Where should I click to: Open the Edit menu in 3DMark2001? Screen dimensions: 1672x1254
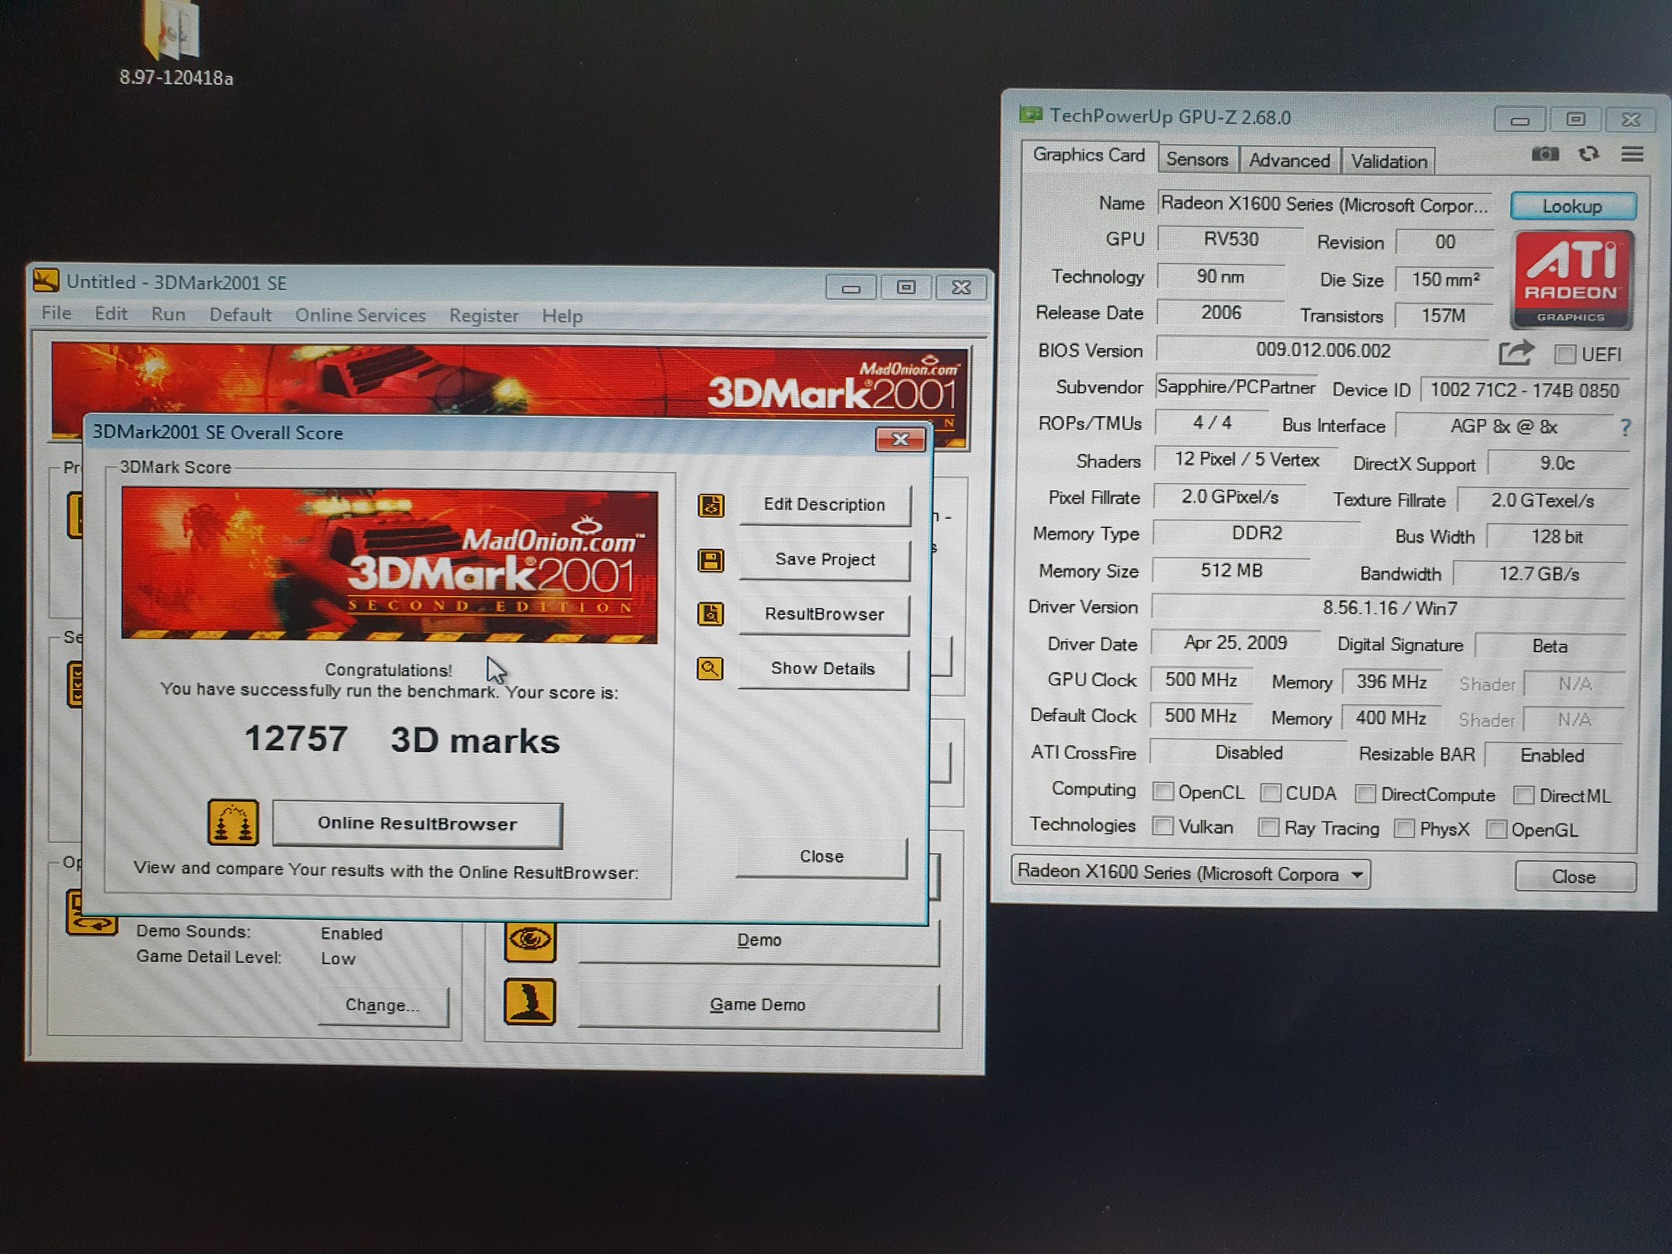(x=111, y=313)
